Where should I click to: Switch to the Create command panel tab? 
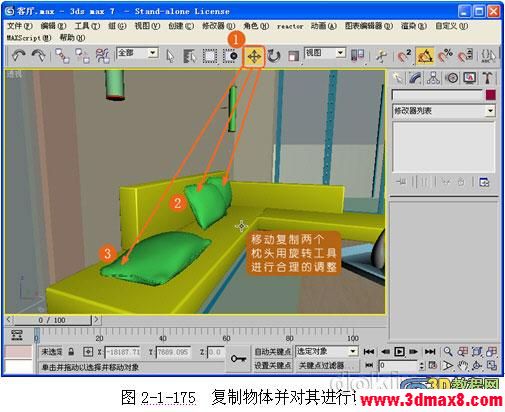tap(397, 78)
